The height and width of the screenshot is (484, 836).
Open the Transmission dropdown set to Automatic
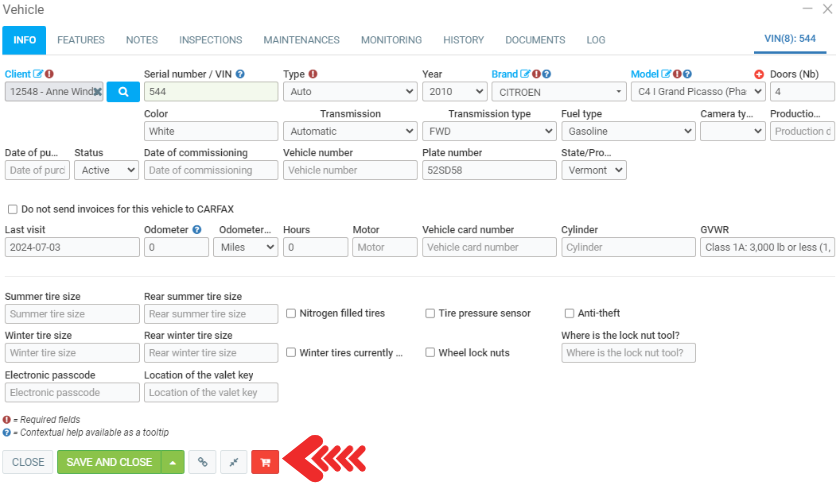click(x=349, y=131)
